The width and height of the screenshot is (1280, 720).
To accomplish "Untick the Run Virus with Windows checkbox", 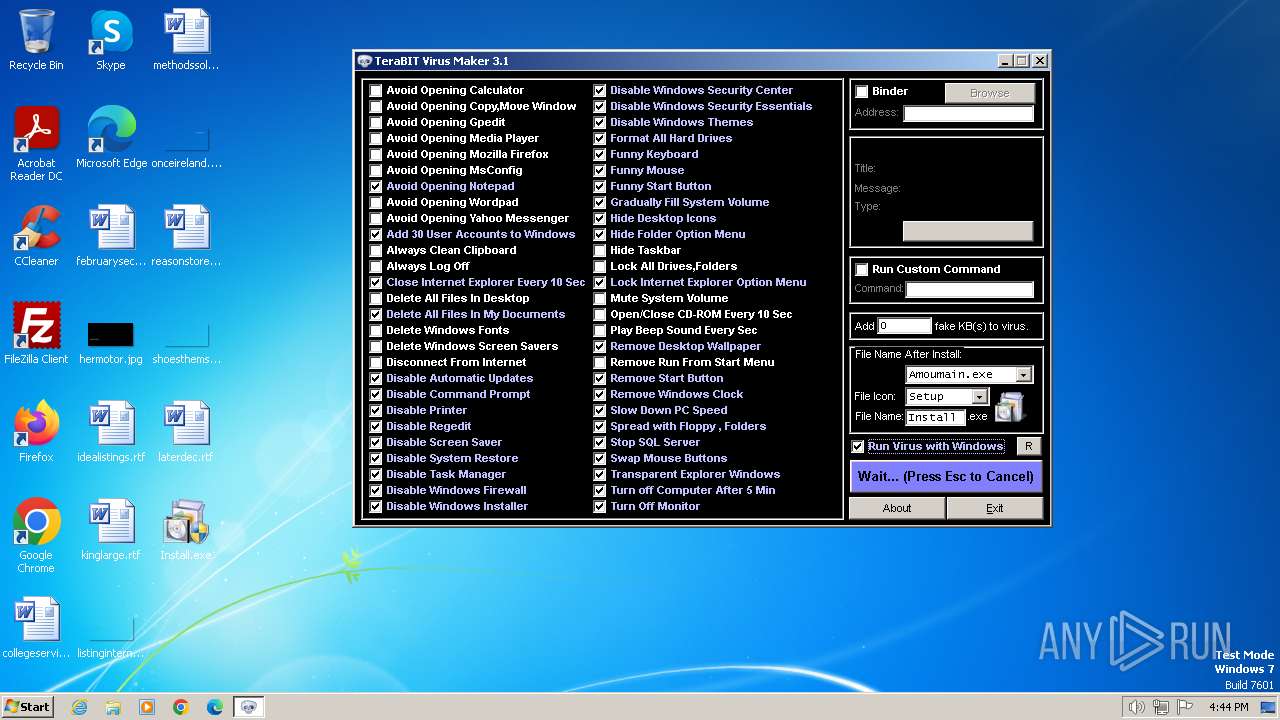I will [x=858, y=446].
